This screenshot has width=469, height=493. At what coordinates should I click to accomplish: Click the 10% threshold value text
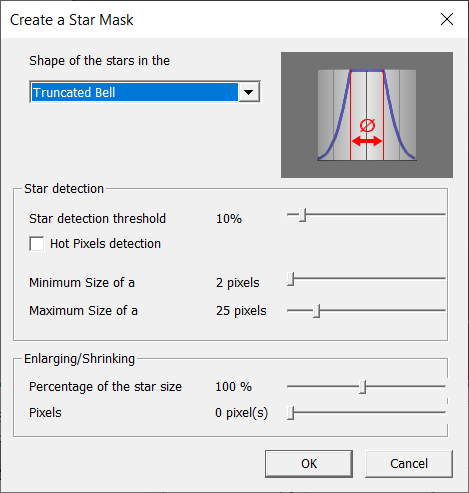[229, 219]
